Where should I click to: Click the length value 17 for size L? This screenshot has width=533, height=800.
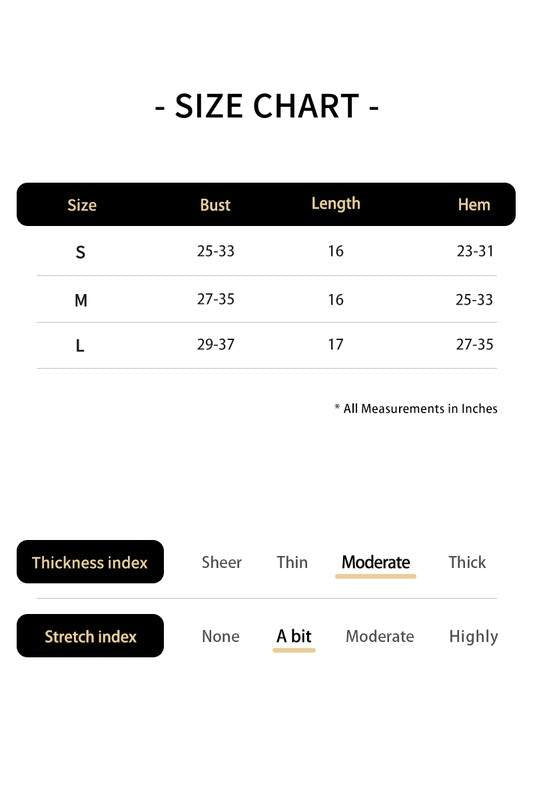[335, 344]
